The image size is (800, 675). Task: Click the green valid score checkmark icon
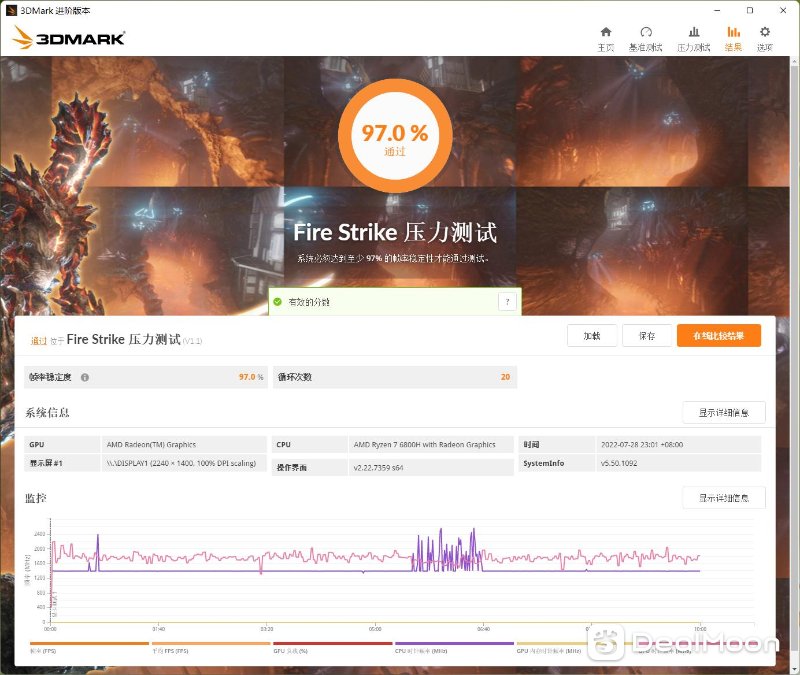[278, 302]
